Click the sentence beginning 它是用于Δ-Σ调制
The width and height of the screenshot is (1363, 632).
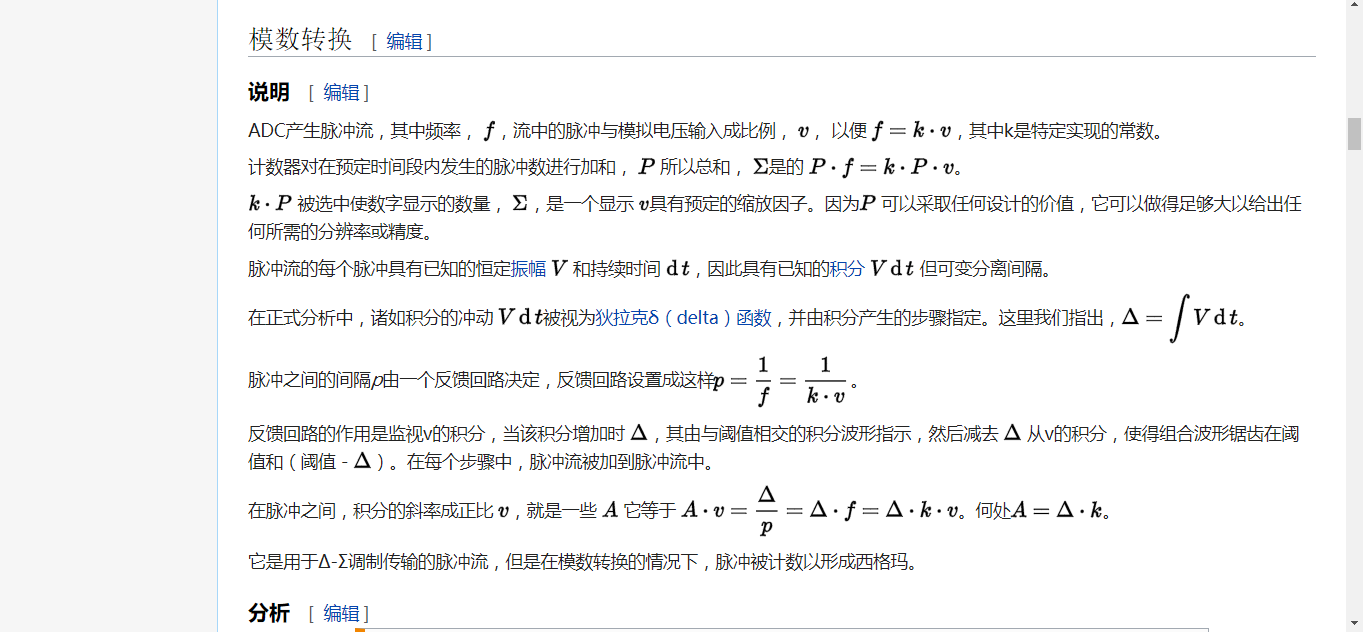click(582, 562)
